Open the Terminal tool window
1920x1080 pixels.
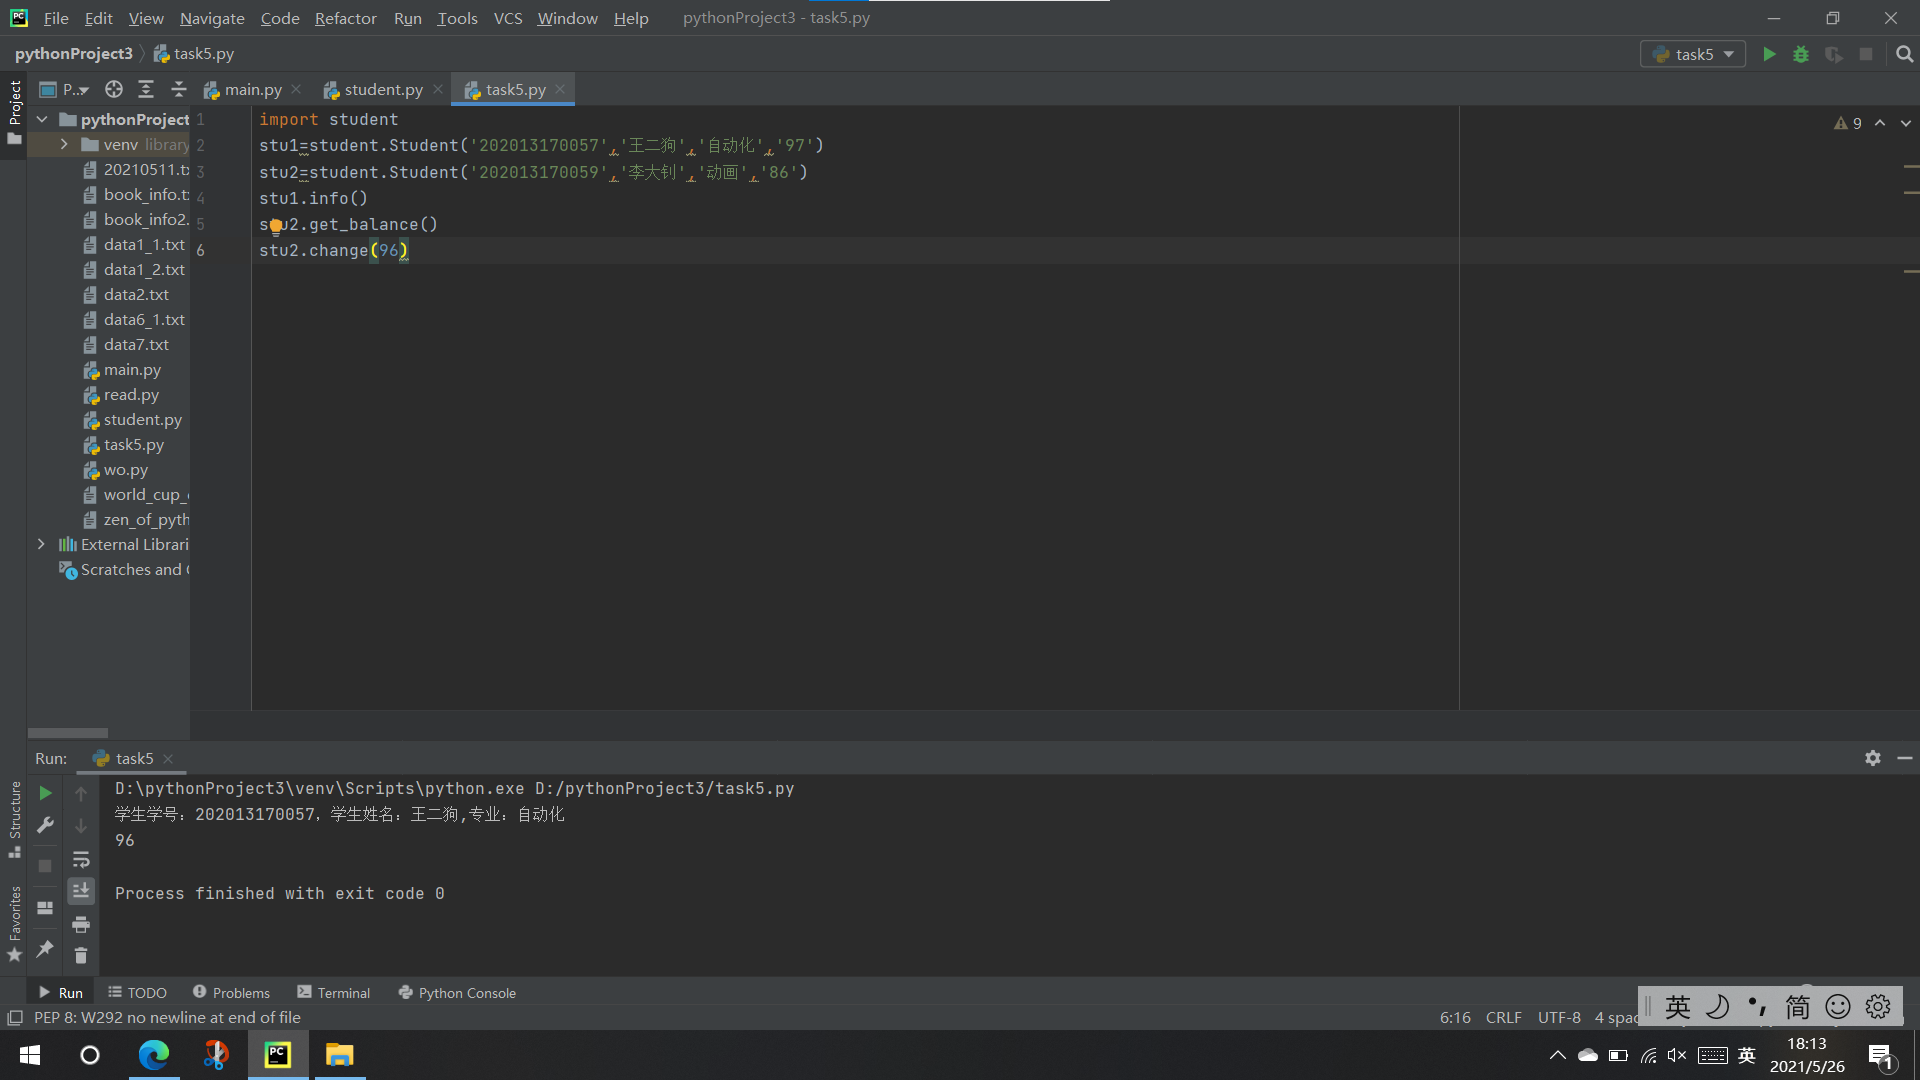tap(334, 992)
